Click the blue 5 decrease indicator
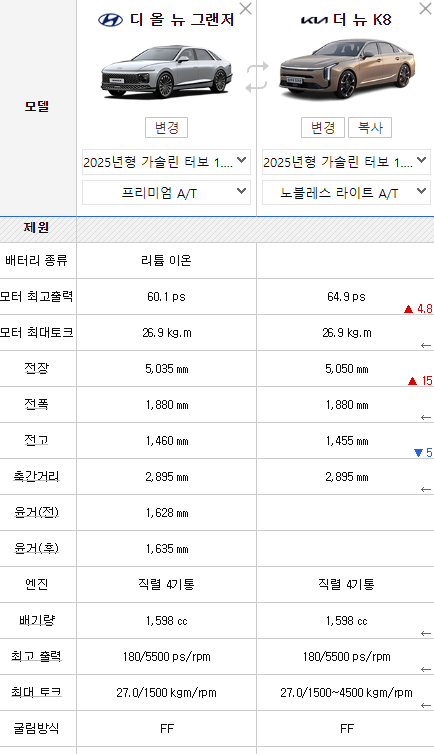 (423, 452)
